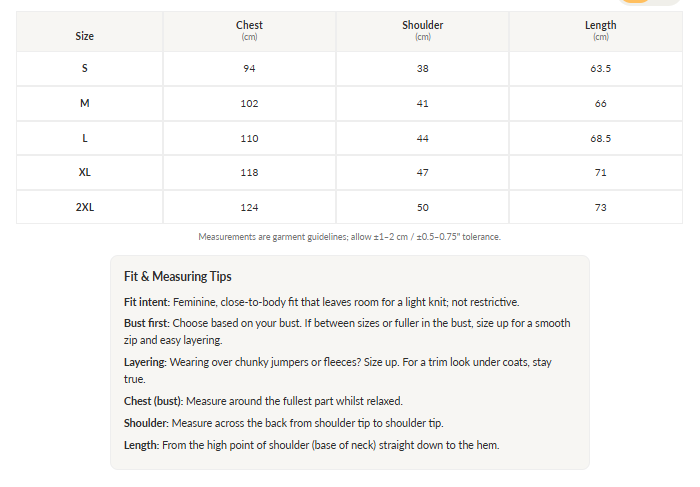Click the chest value 94 for size S
Viewport: 700px width, 487px height.
[249, 69]
